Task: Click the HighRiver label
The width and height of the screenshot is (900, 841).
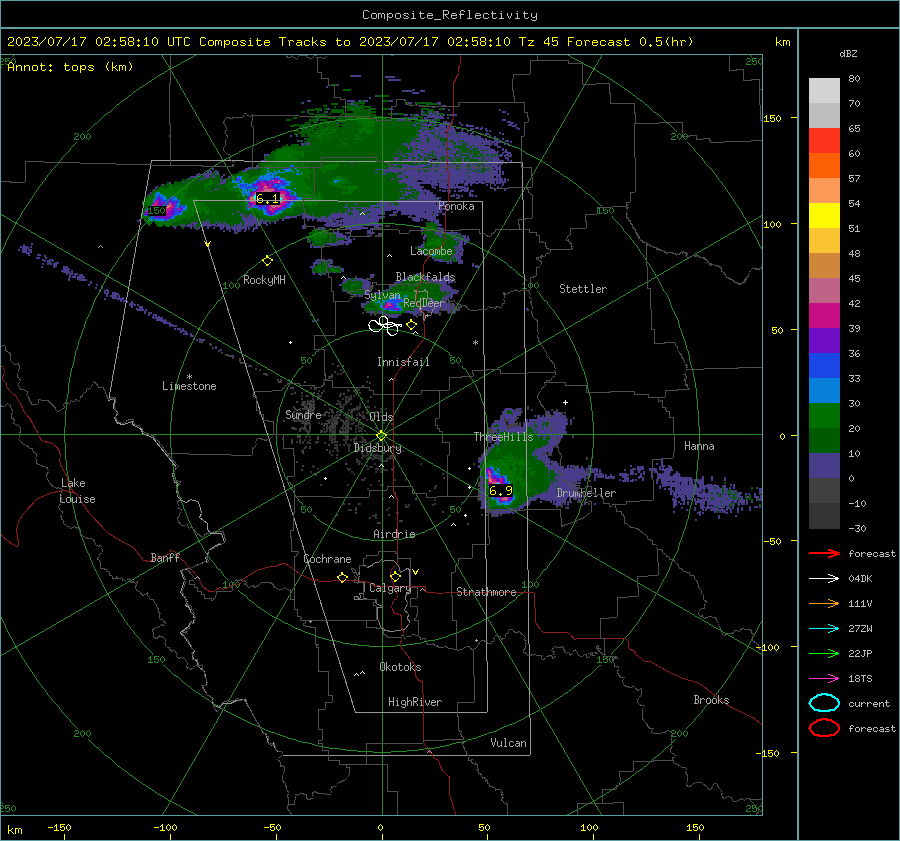Action: (415, 702)
